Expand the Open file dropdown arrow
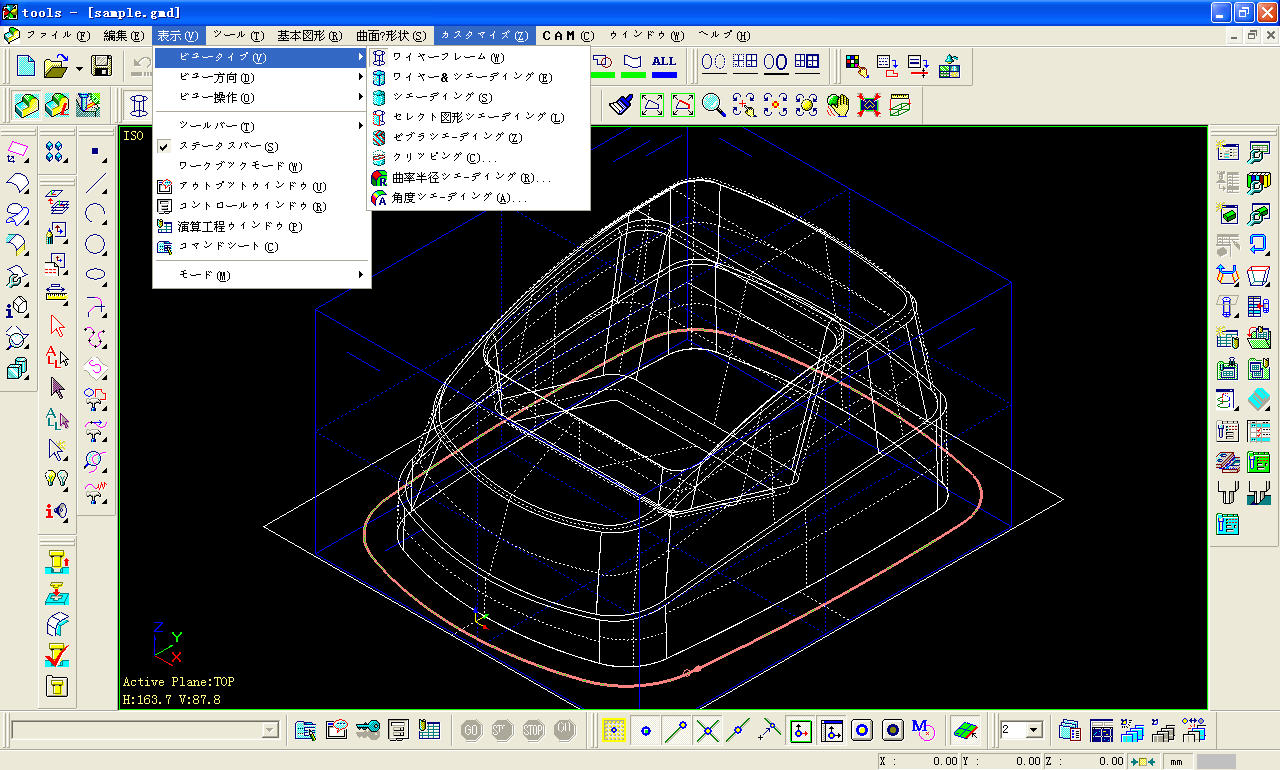The width and height of the screenshot is (1280, 770). click(x=78, y=68)
